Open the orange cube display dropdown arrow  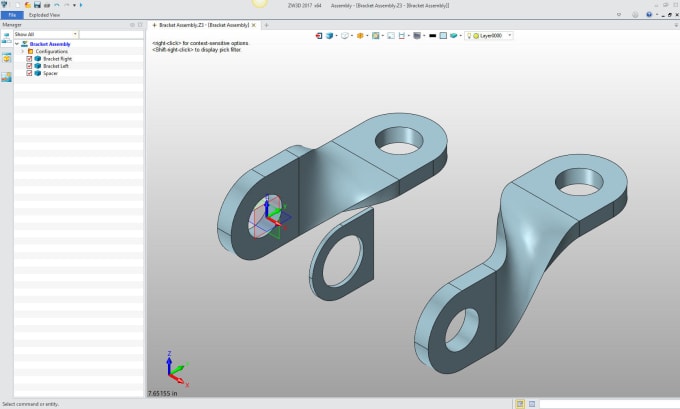(x=367, y=36)
